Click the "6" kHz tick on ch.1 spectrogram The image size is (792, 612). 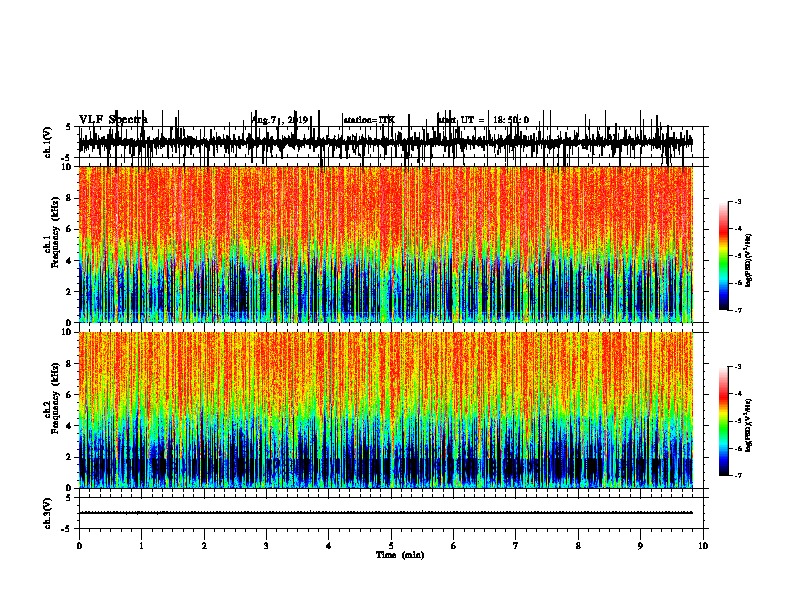69,230
